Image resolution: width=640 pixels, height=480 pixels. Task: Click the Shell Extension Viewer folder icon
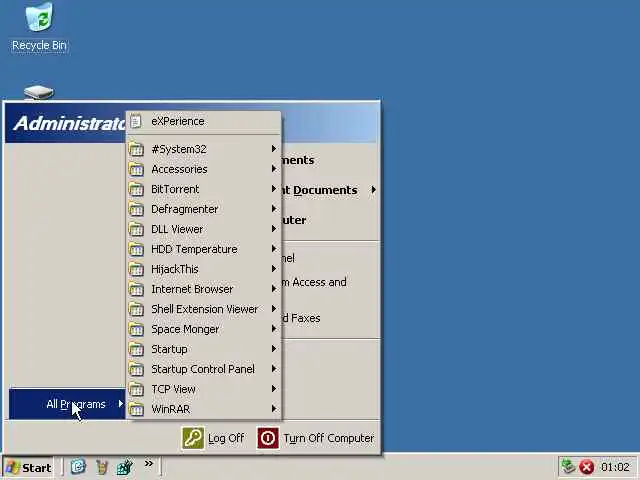(x=136, y=309)
